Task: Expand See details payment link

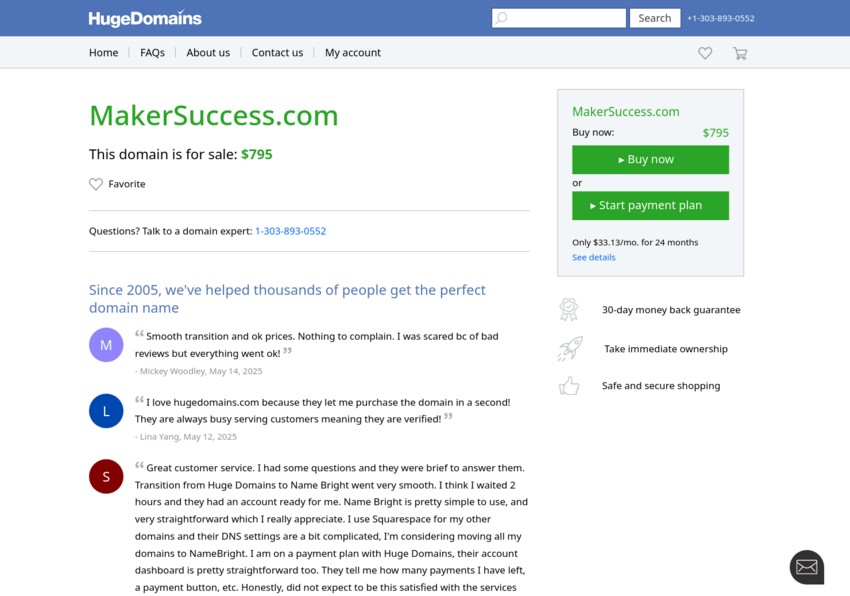Action: [x=594, y=257]
